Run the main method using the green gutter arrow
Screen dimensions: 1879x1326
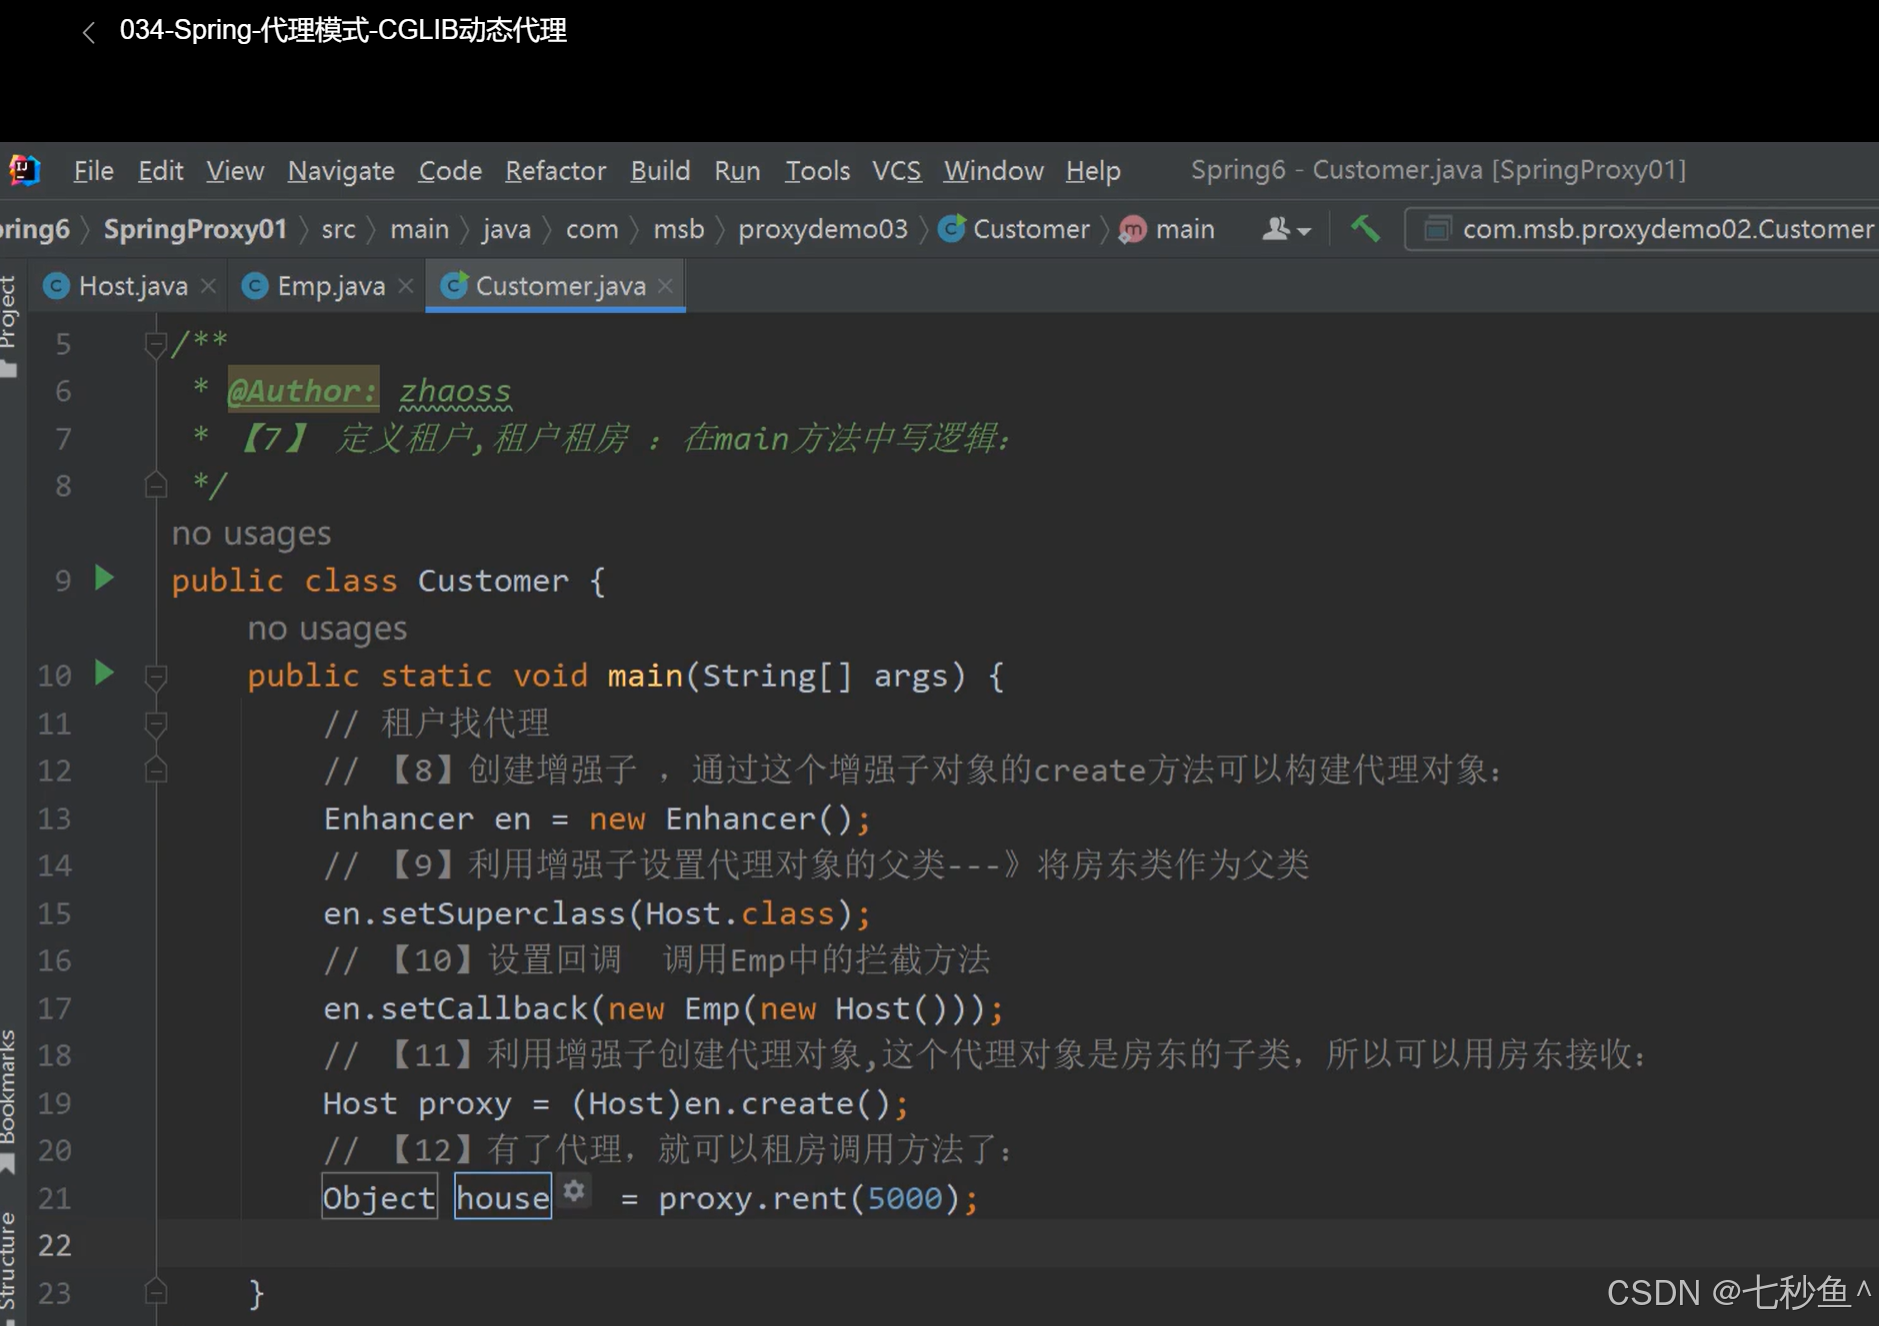(x=103, y=674)
